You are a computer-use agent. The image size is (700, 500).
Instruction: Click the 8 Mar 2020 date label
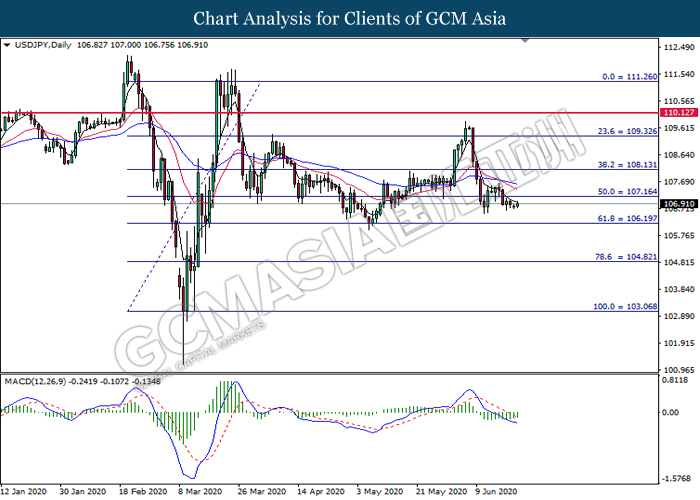coord(200,492)
